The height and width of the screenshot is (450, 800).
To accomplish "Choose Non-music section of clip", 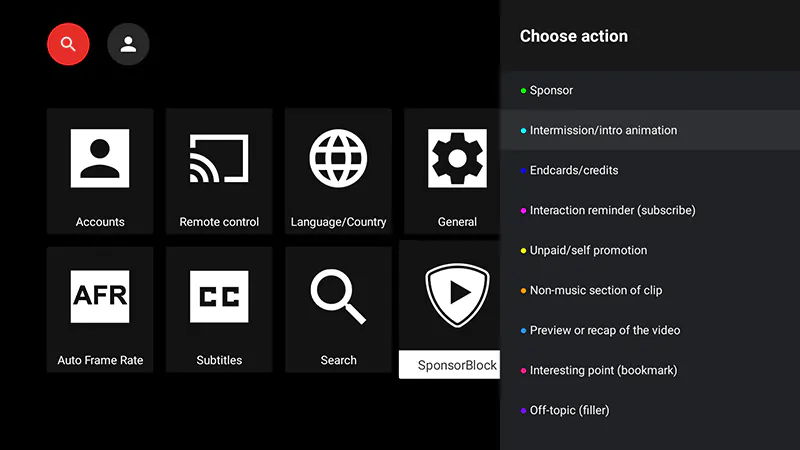I will (650, 290).
